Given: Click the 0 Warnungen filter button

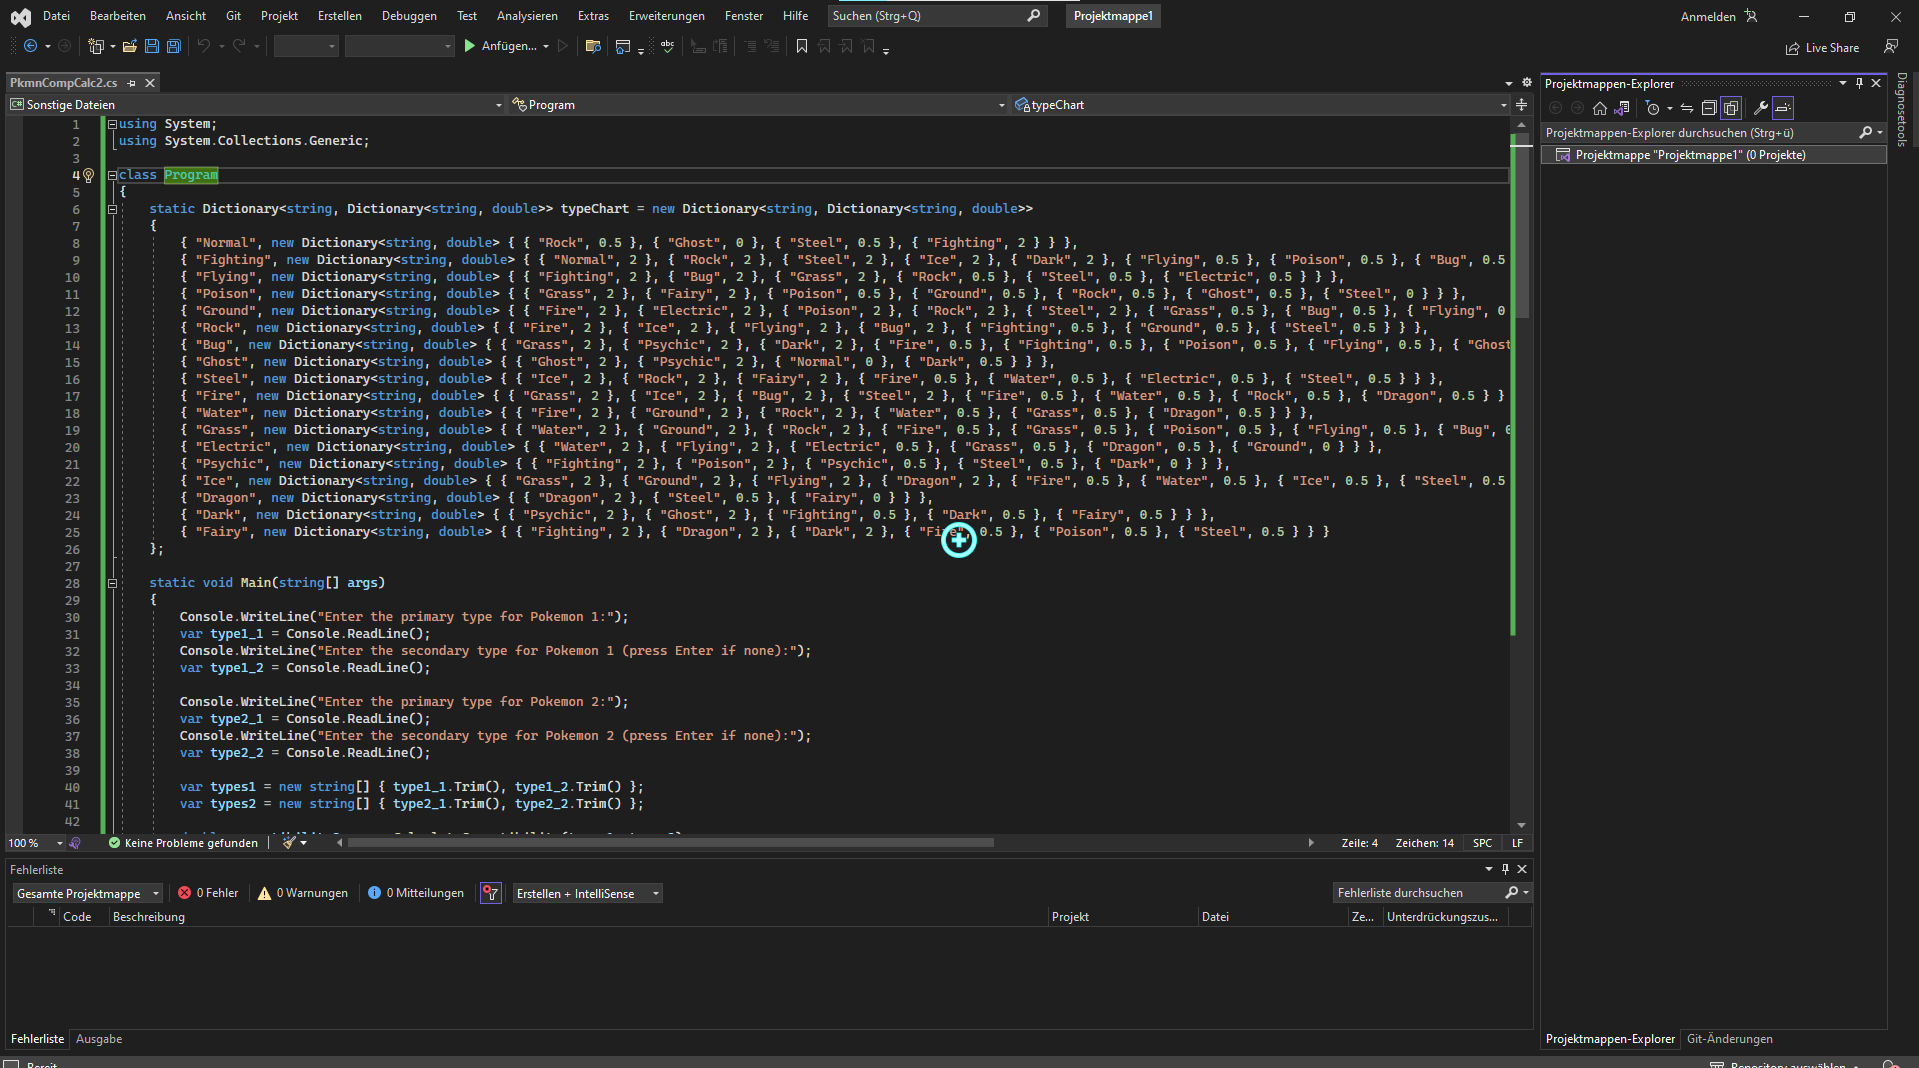Looking at the screenshot, I should [x=302, y=893].
